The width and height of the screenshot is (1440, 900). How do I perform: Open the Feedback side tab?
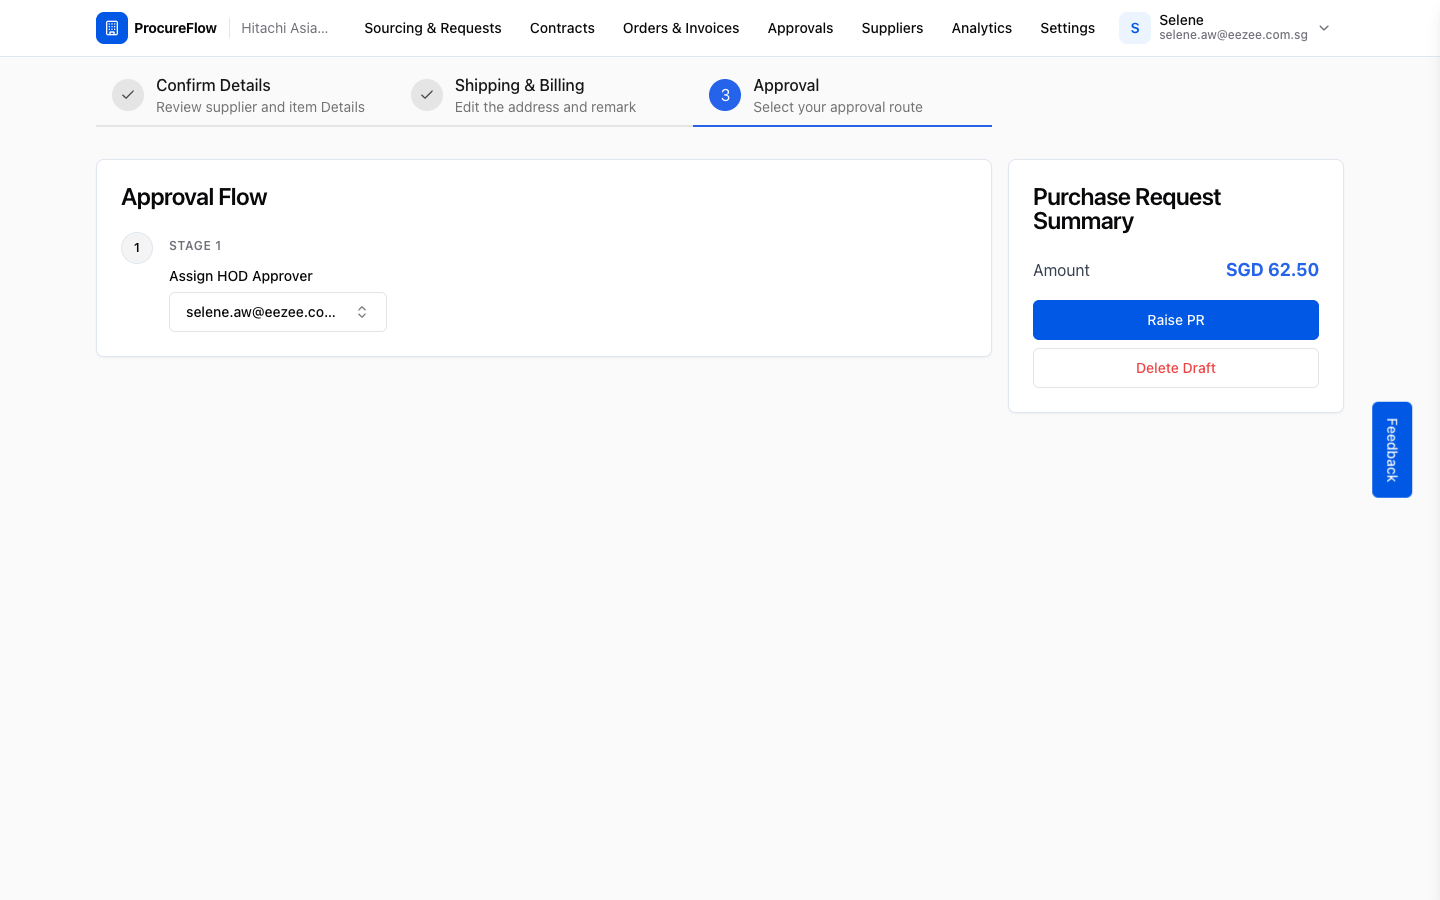[1392, 450]
